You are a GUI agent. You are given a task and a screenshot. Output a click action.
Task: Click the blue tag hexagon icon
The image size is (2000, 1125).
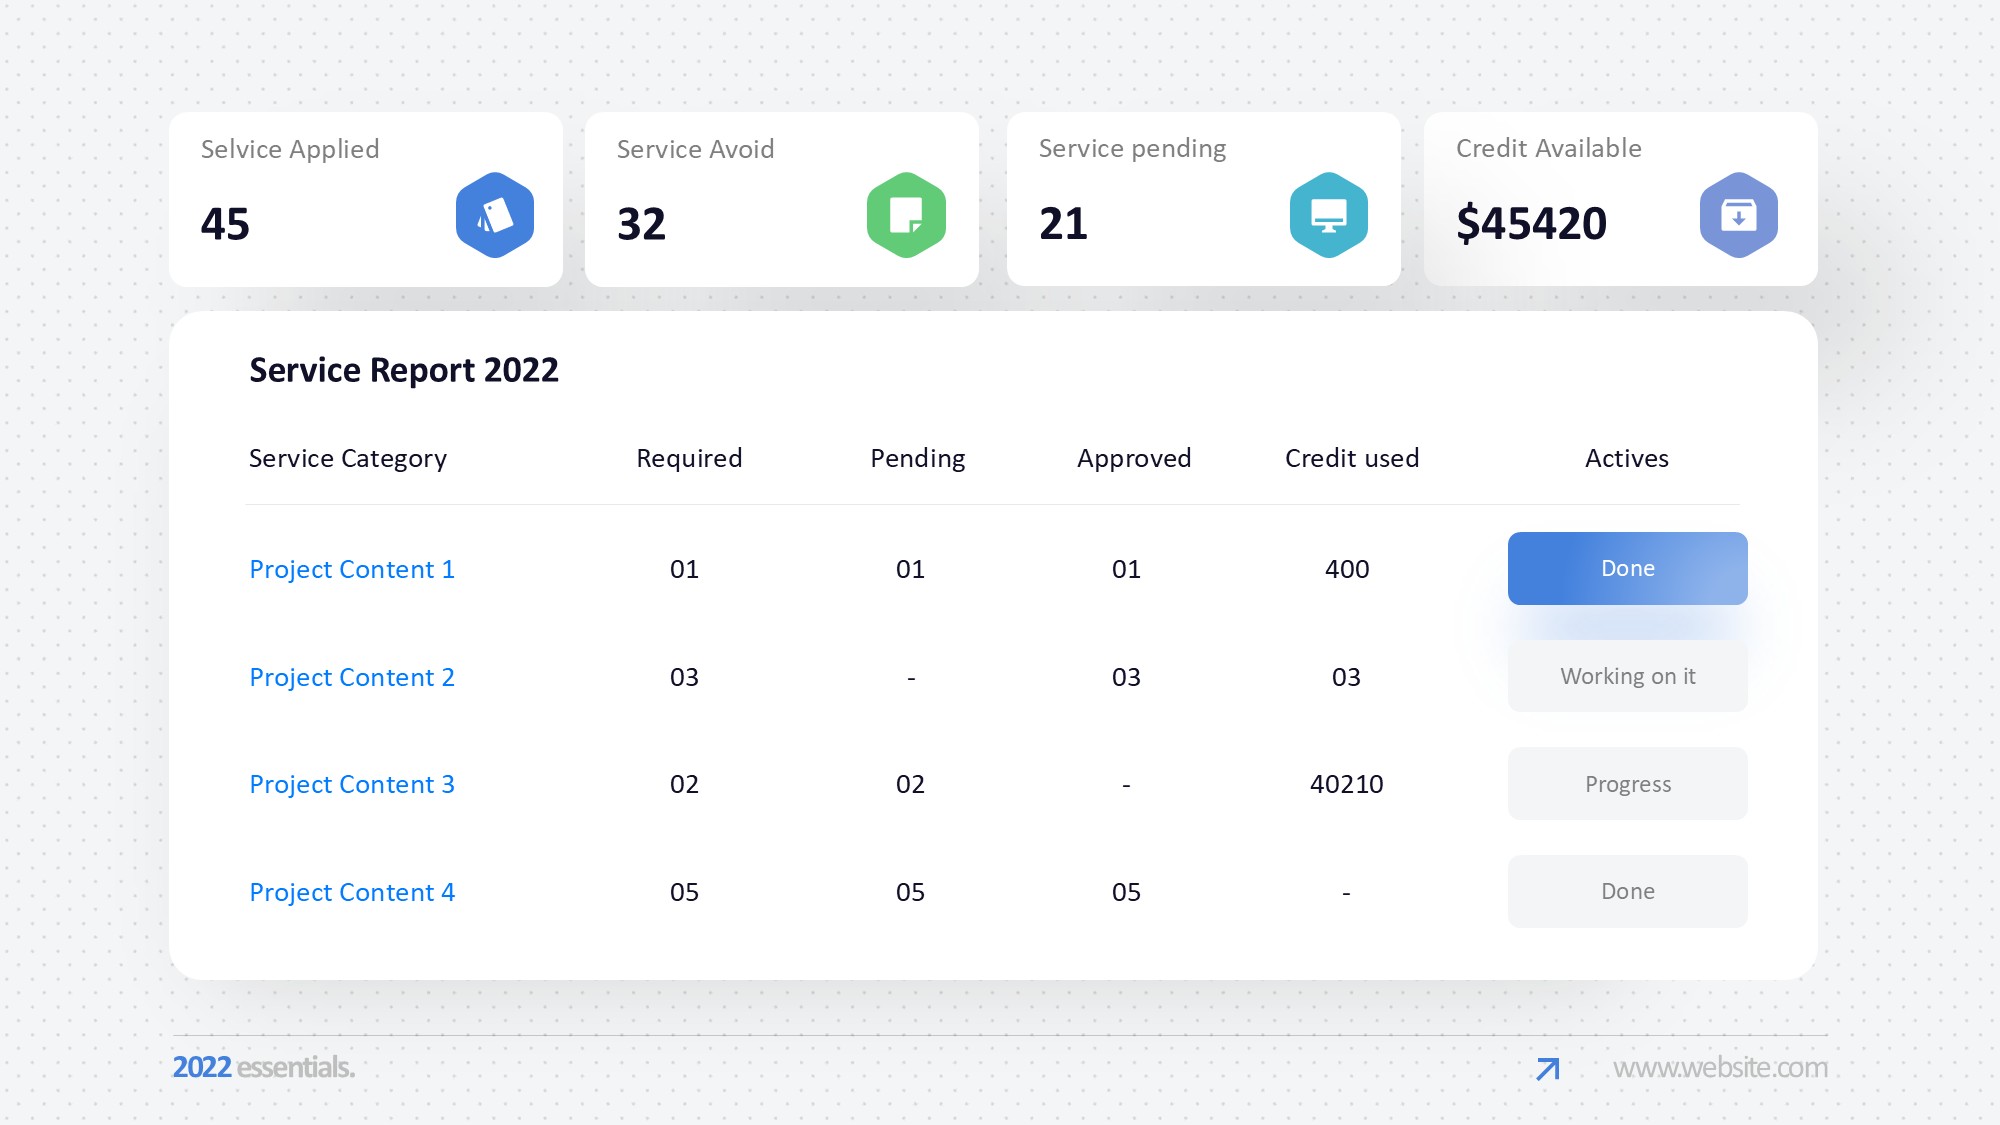495,215
